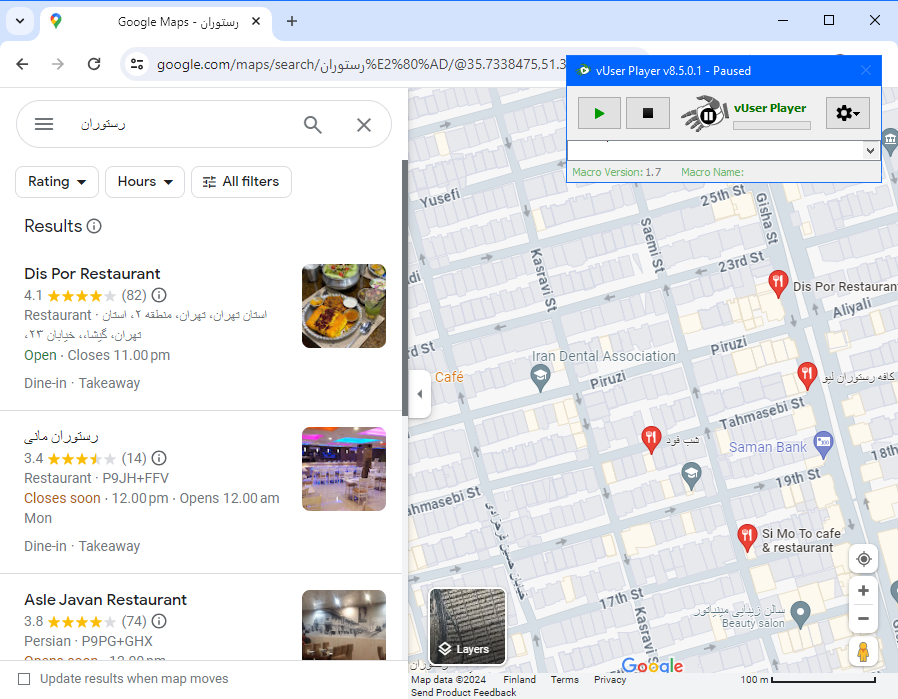This screenshot has height=699, width=898.
Task: Collapse the side panel with the arrow
Action: pyautogui.click(x=420, y=394)
